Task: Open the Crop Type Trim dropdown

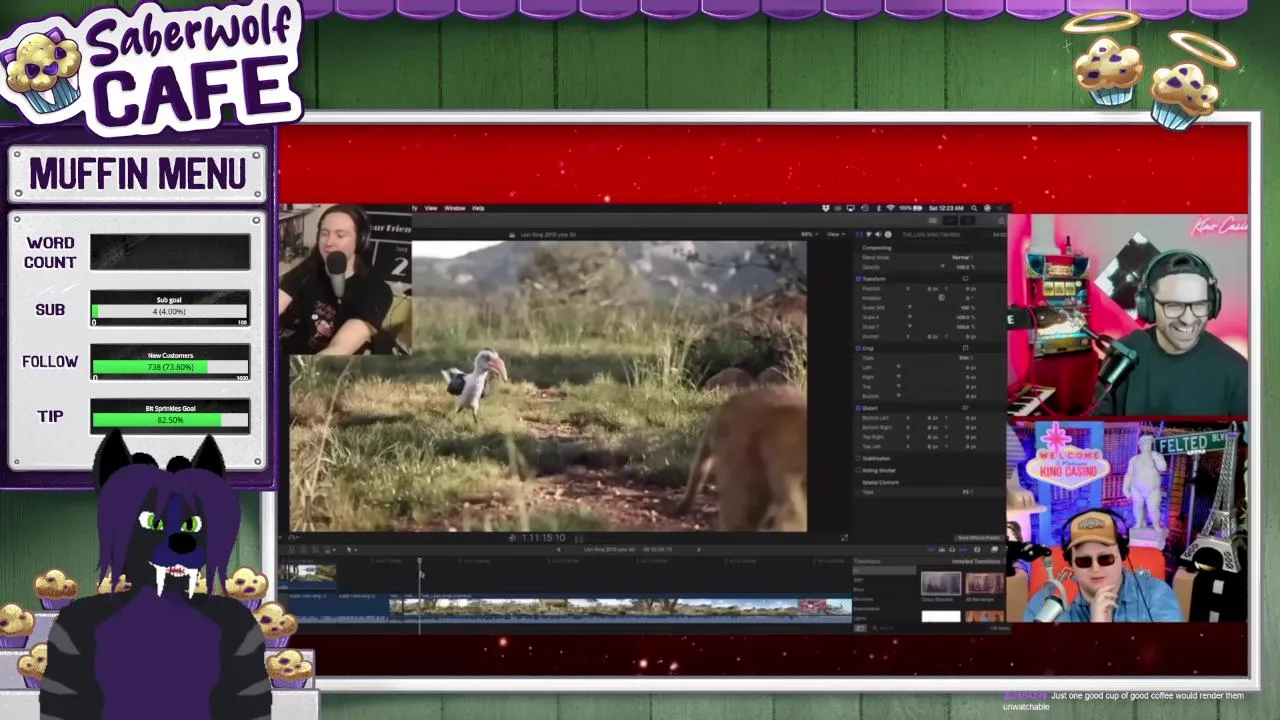Action: point(966,358)
